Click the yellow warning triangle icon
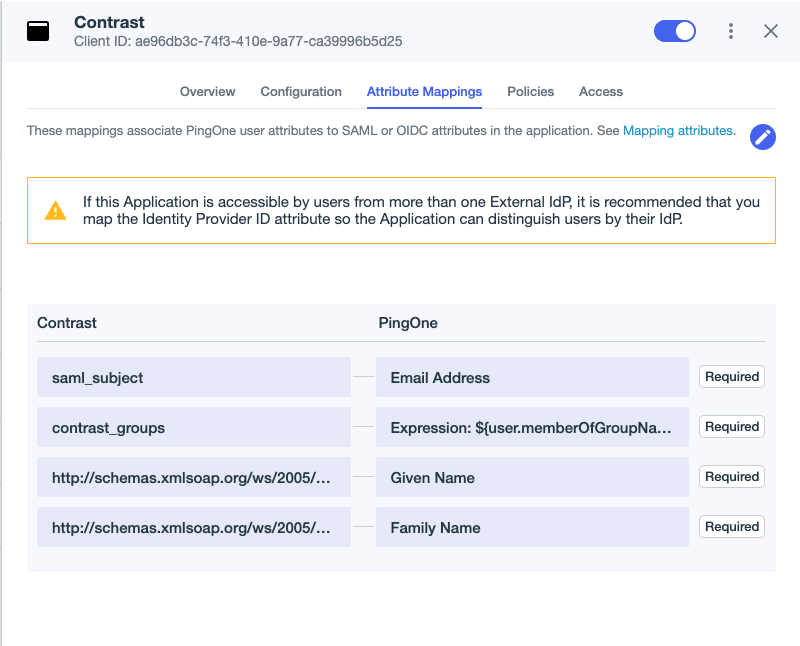 pyautogui.click(x=56, y=211)
